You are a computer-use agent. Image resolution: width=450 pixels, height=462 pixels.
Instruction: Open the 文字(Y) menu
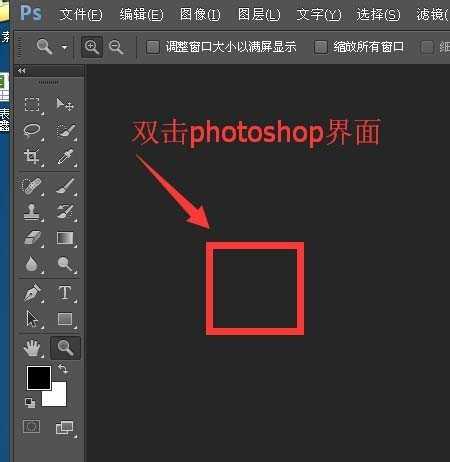[319, 14]
